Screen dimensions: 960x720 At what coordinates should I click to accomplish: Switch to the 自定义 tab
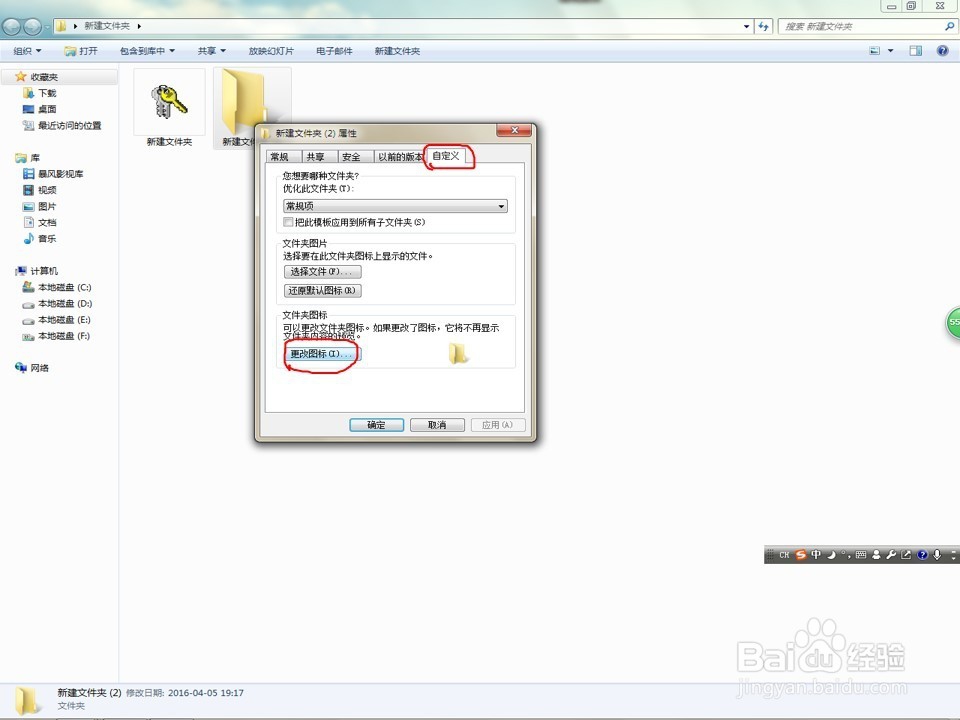point(446,156)
